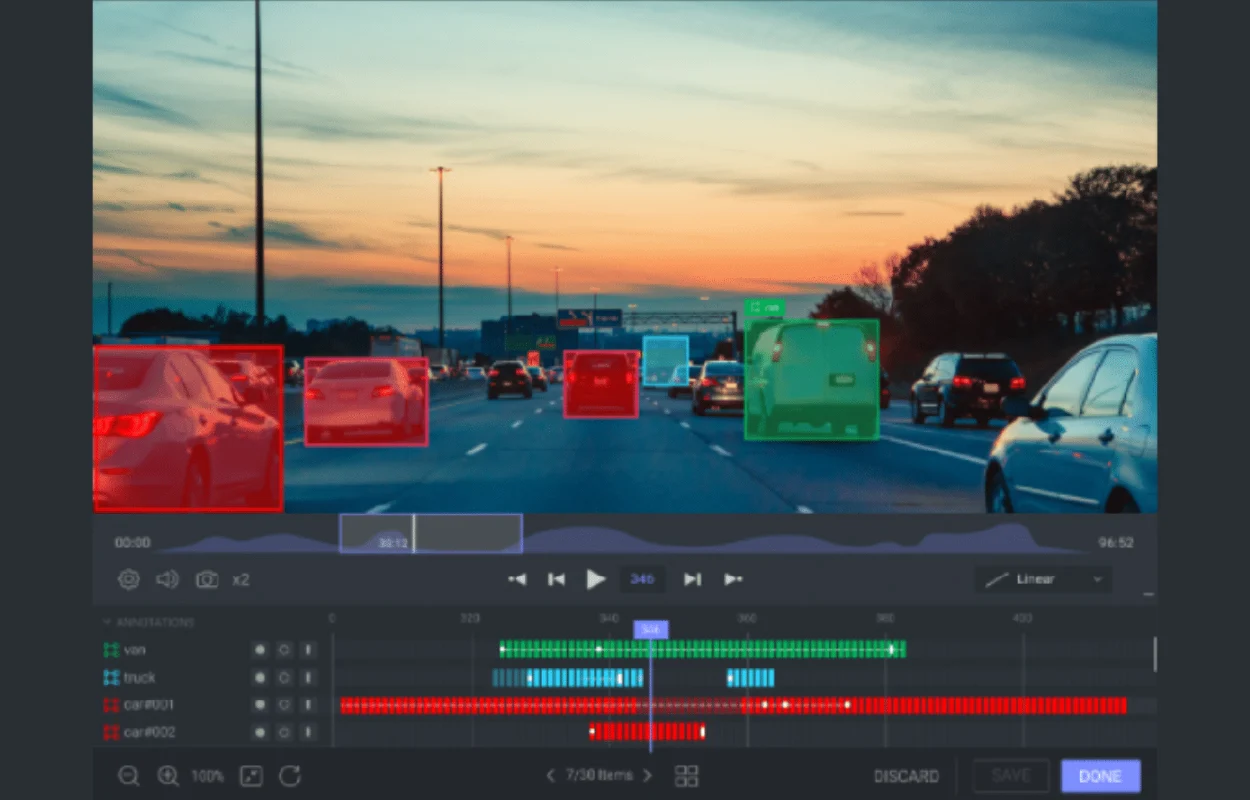1250x800 pixels.
Task: Open the settings gear near the timeline
Action: [128, 579]
